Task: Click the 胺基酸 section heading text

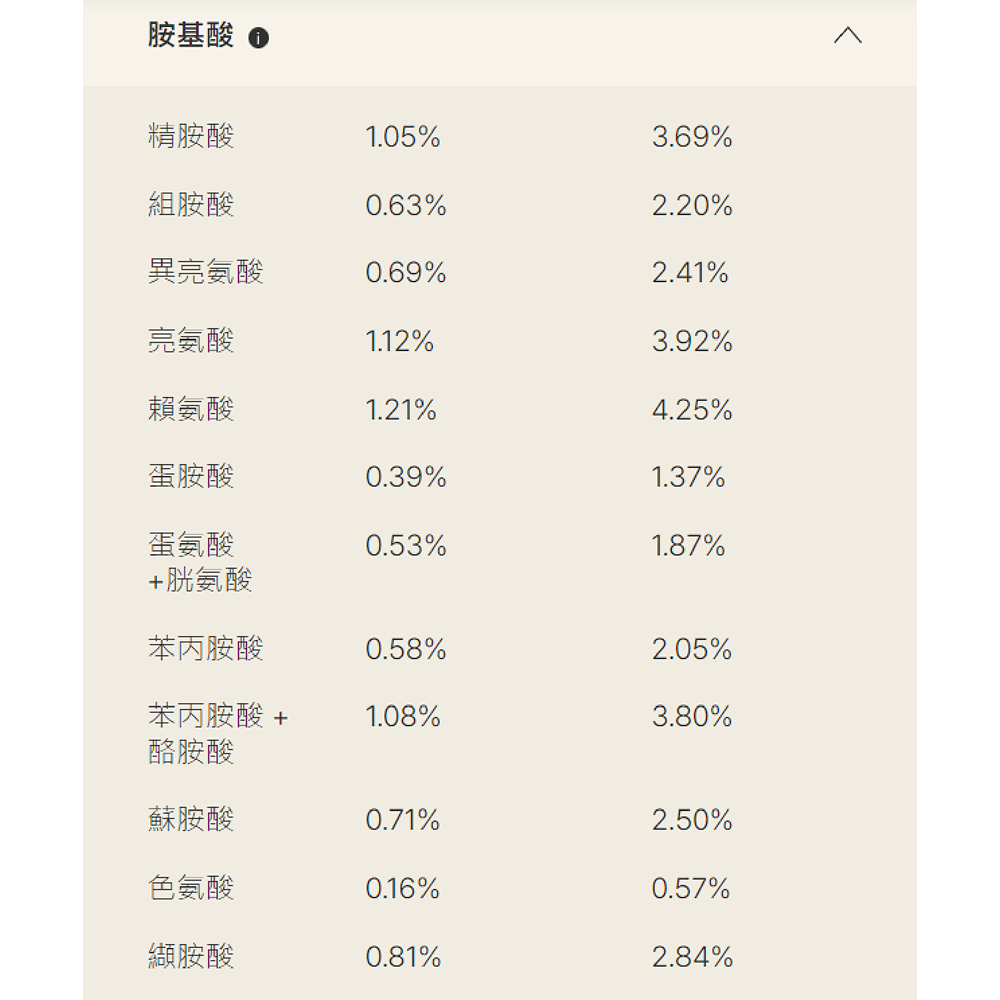Action: [x=190, y=37]
